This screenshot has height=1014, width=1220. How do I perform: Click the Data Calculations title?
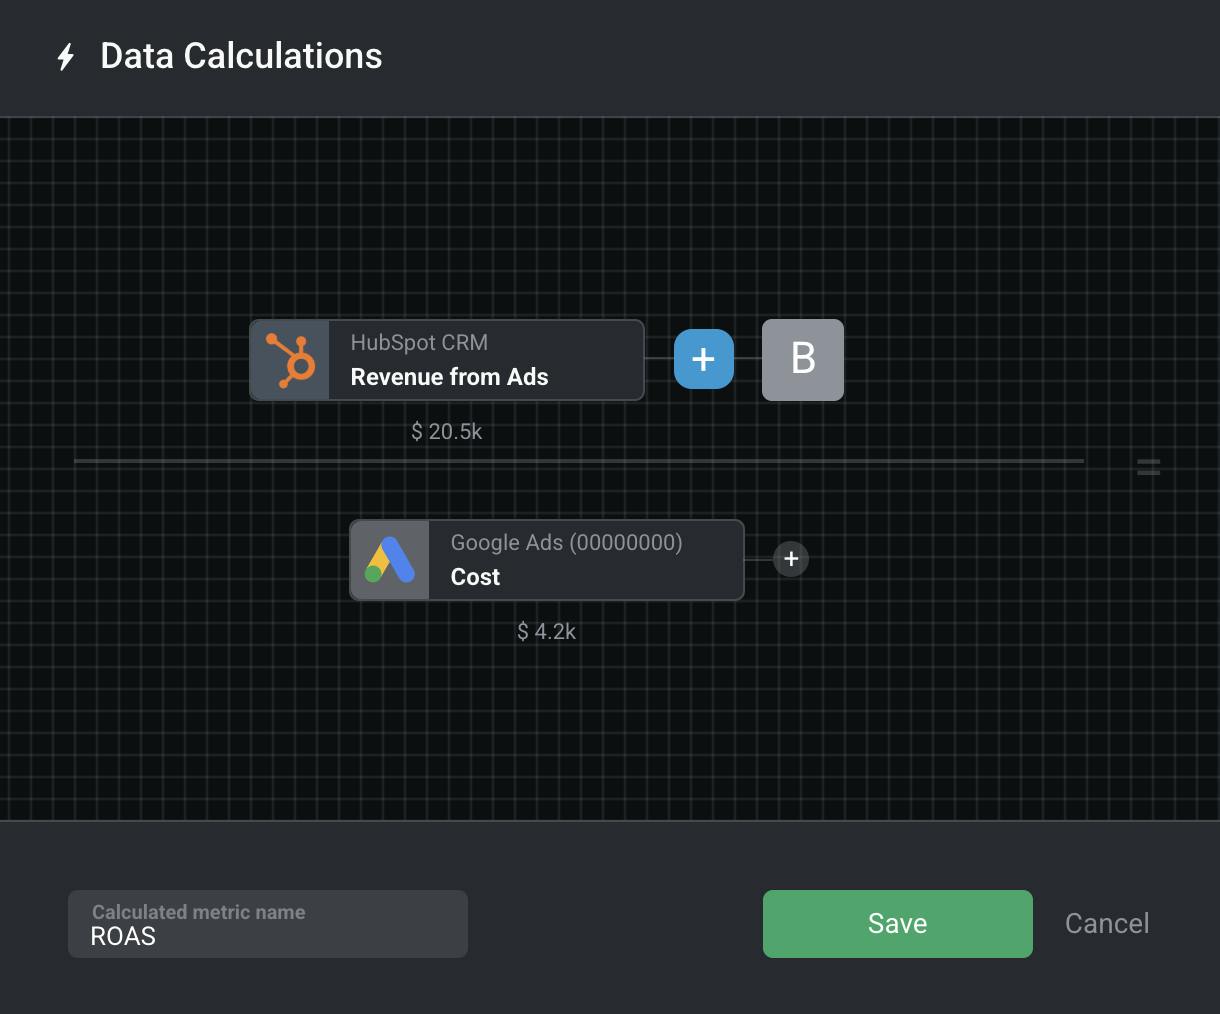tap(241, 56)
